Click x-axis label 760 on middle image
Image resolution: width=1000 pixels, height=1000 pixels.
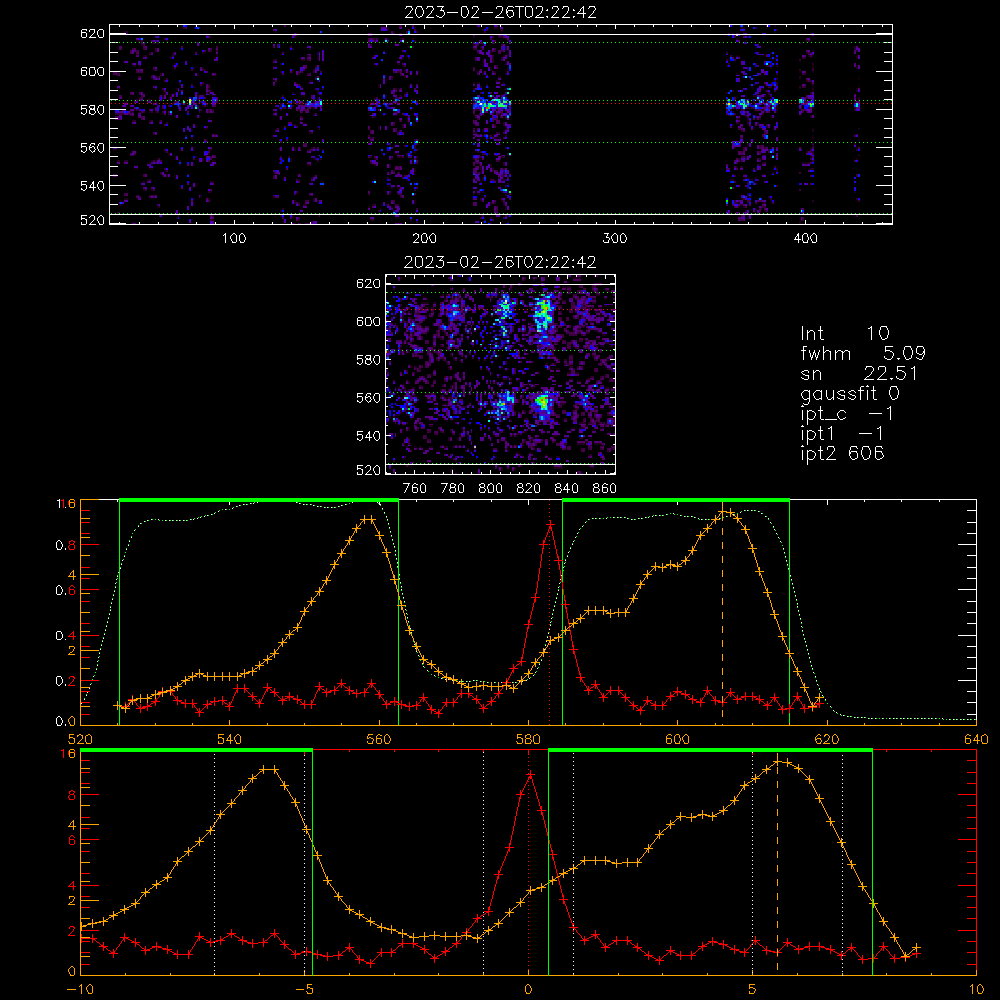pyautogui.click(x=415, y=489)
